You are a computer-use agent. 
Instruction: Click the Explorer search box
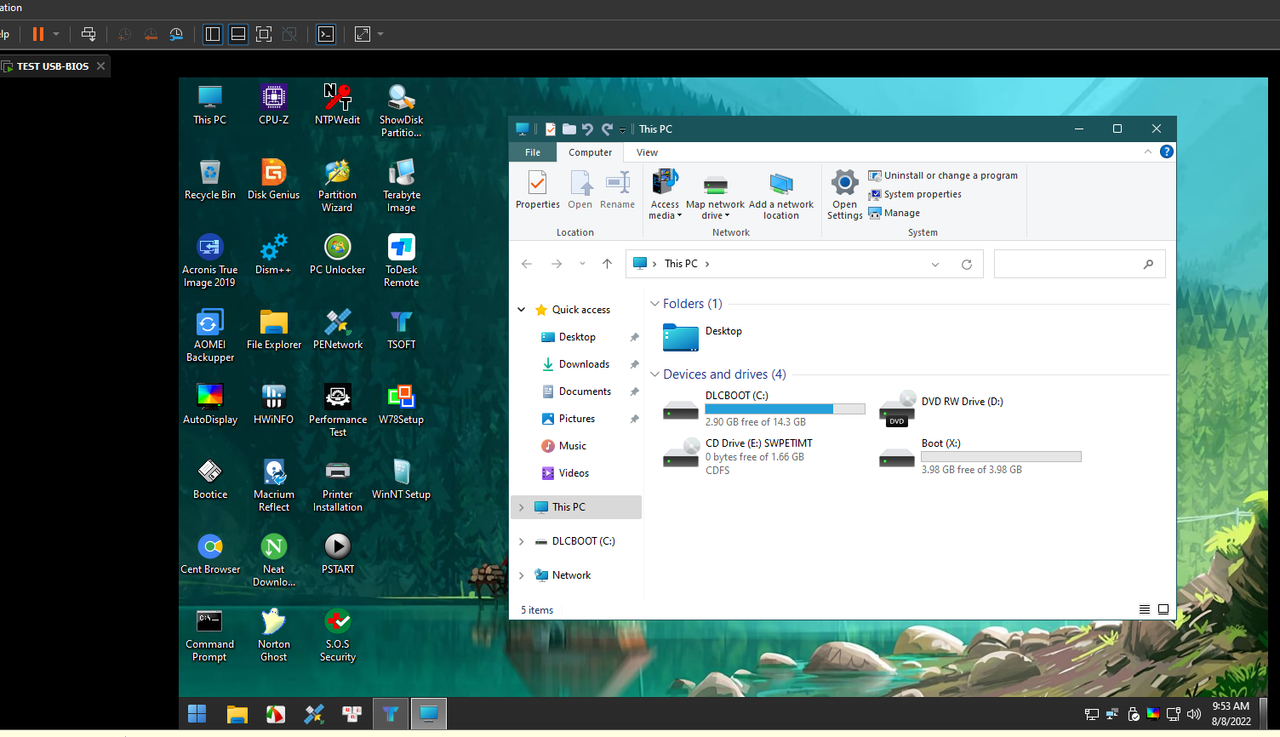(1079, 264)
